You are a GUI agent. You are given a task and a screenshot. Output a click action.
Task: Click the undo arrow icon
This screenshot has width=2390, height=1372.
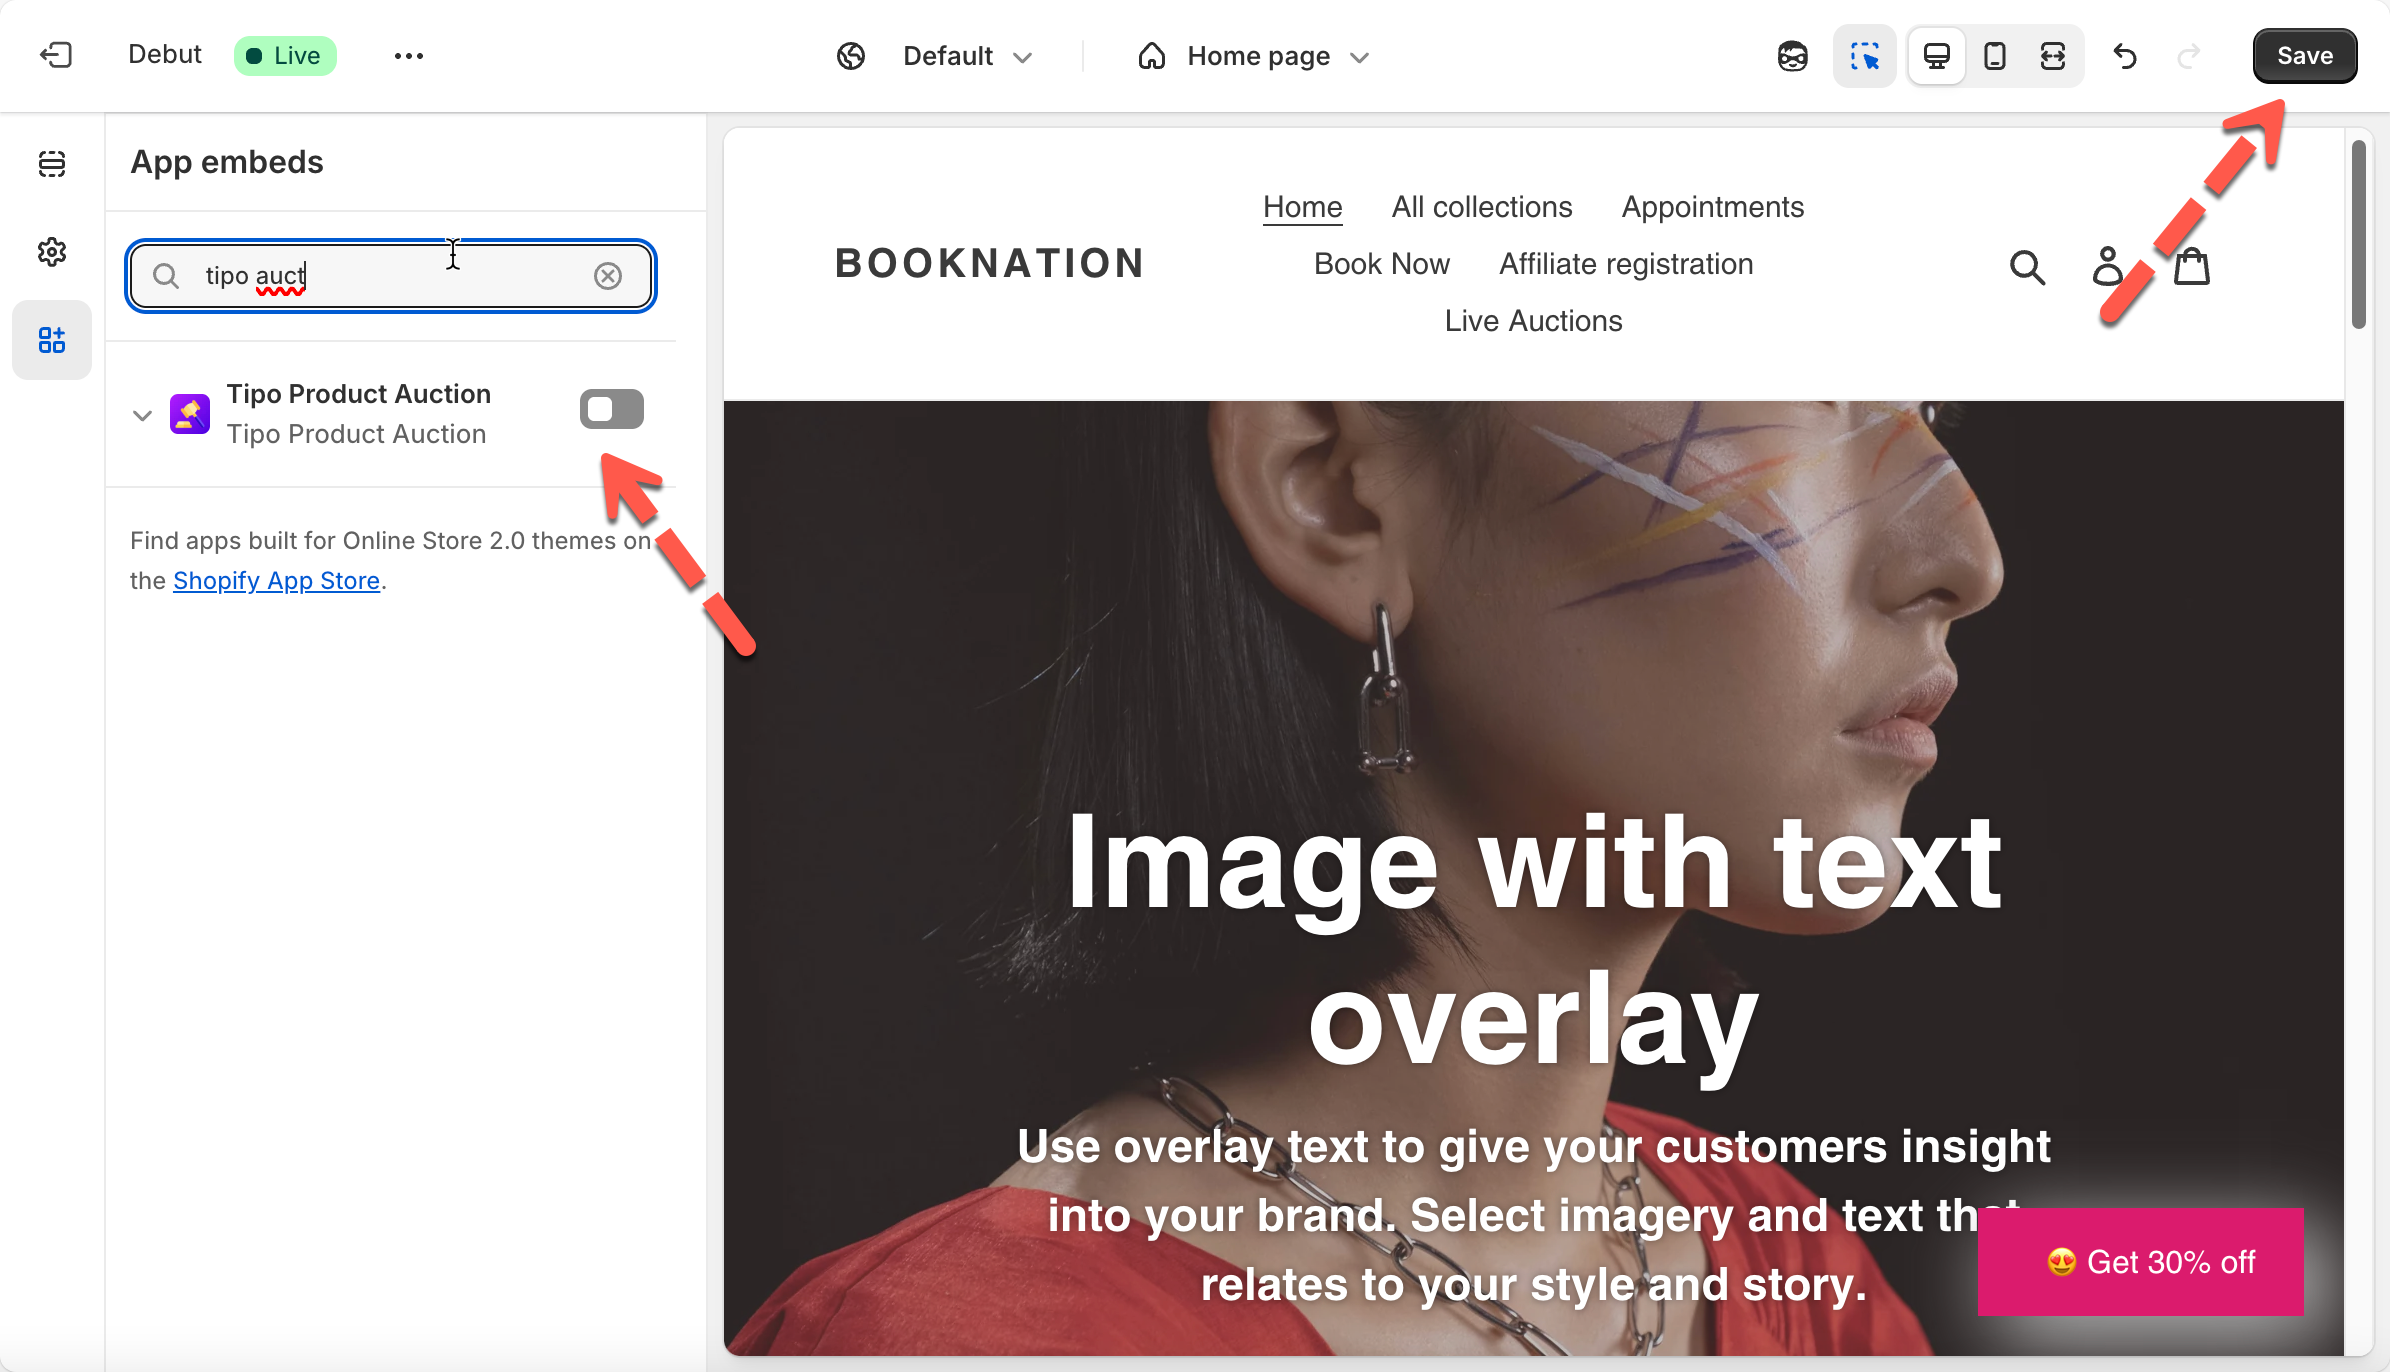click(x=2125, y=56)
